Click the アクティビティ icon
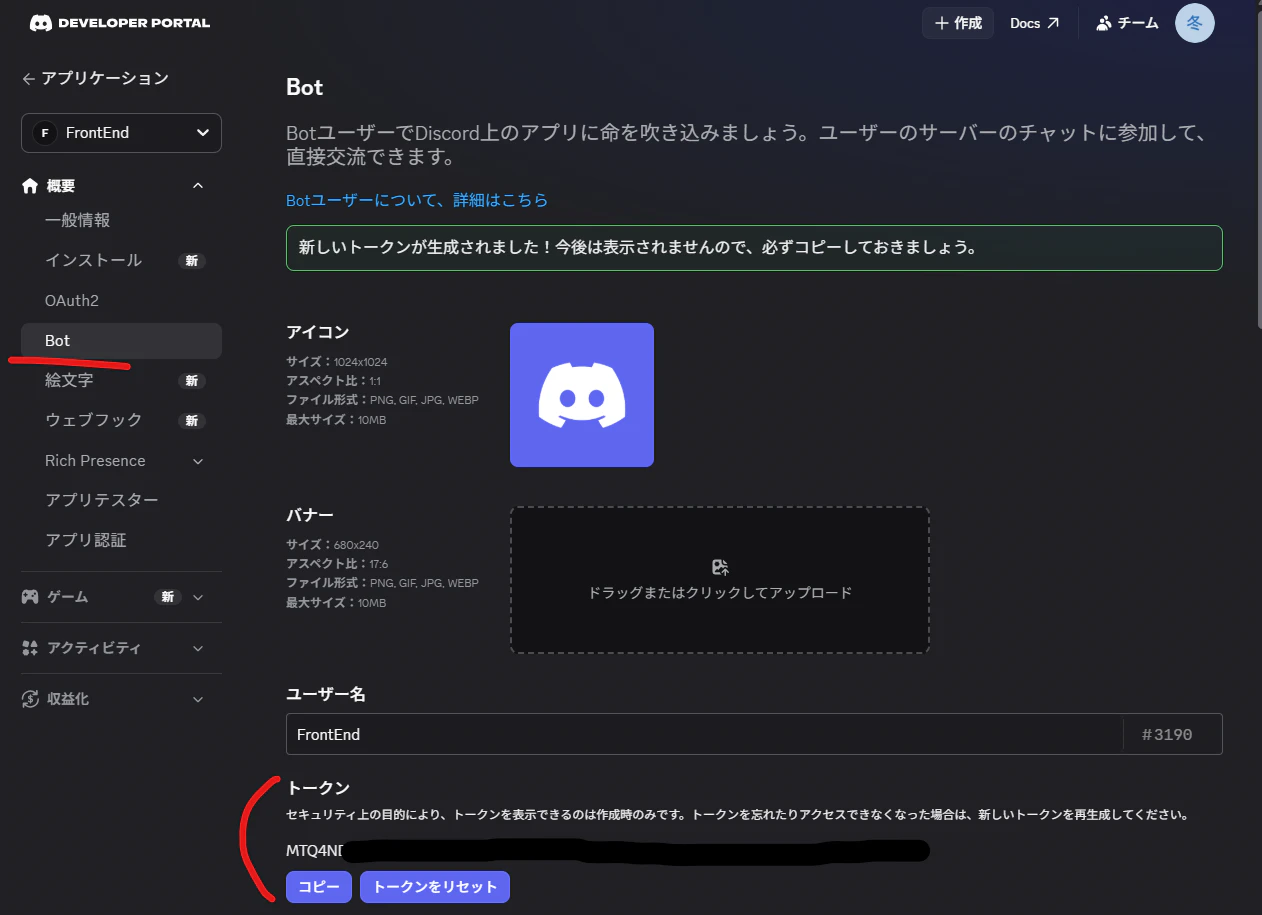The height and width of the screenshot is (915, 1262). click(x=30, y=648)
